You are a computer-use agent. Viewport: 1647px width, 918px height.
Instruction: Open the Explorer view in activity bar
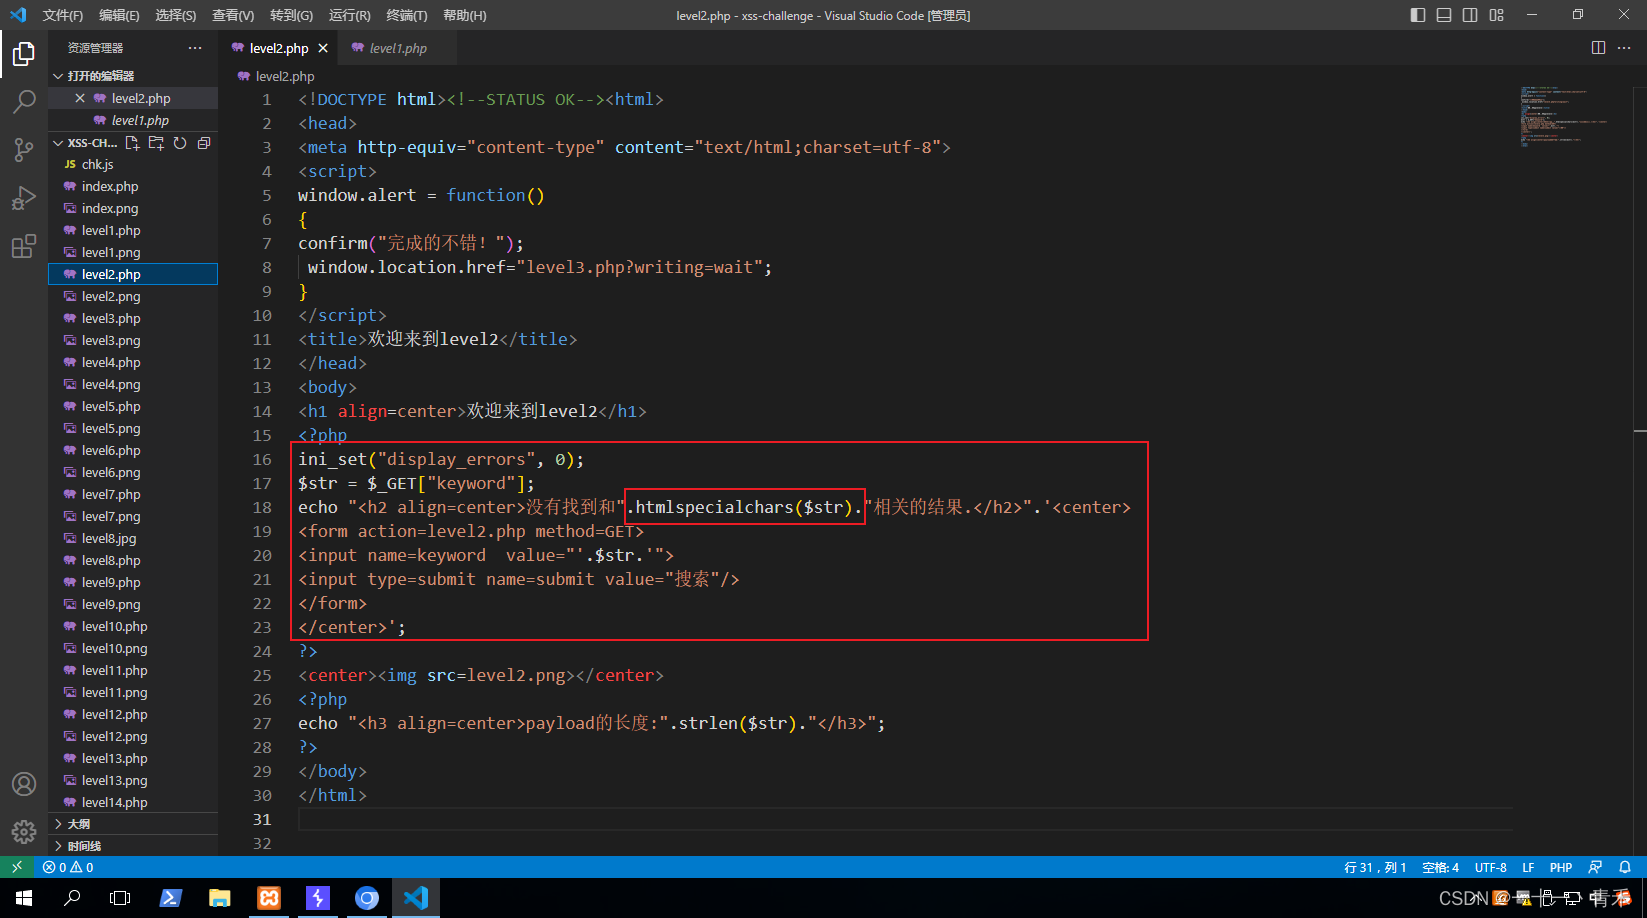[24, 54]
